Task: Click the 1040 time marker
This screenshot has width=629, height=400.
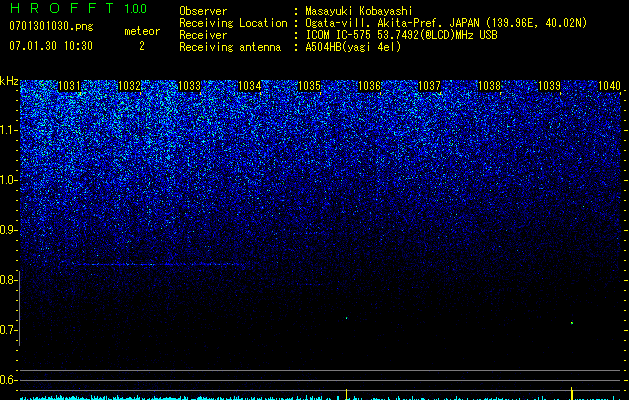Action: click(609, 86)
